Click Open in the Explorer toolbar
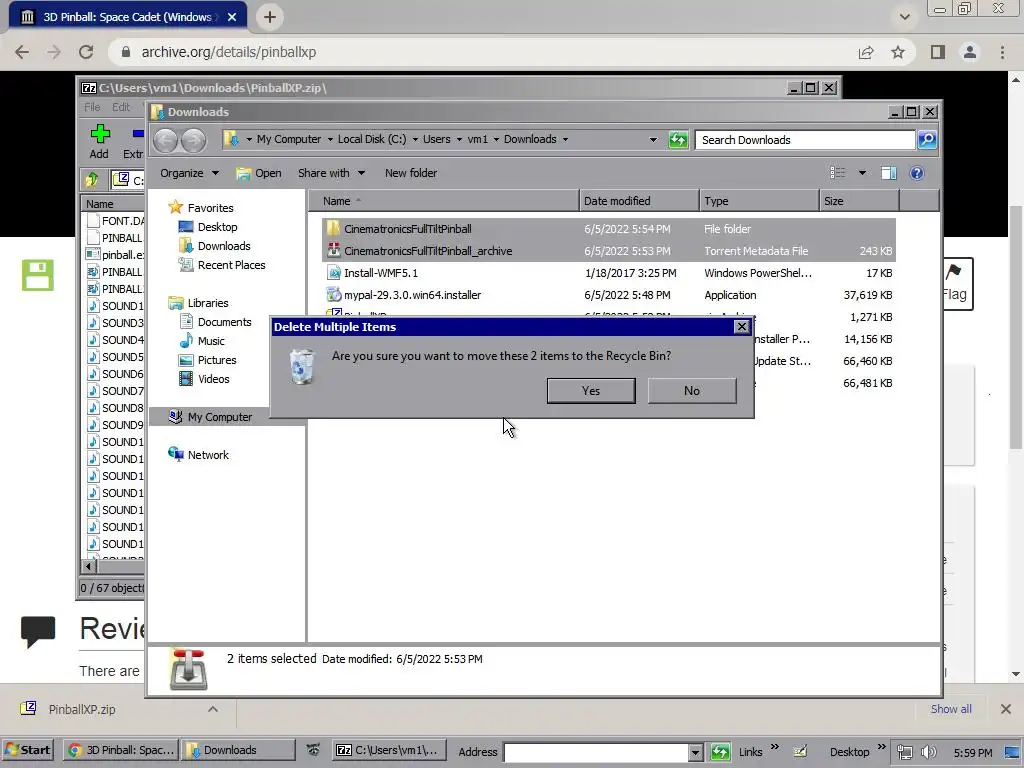The height and width of the screenshot is (768, 1024). [x=259, y=173]
